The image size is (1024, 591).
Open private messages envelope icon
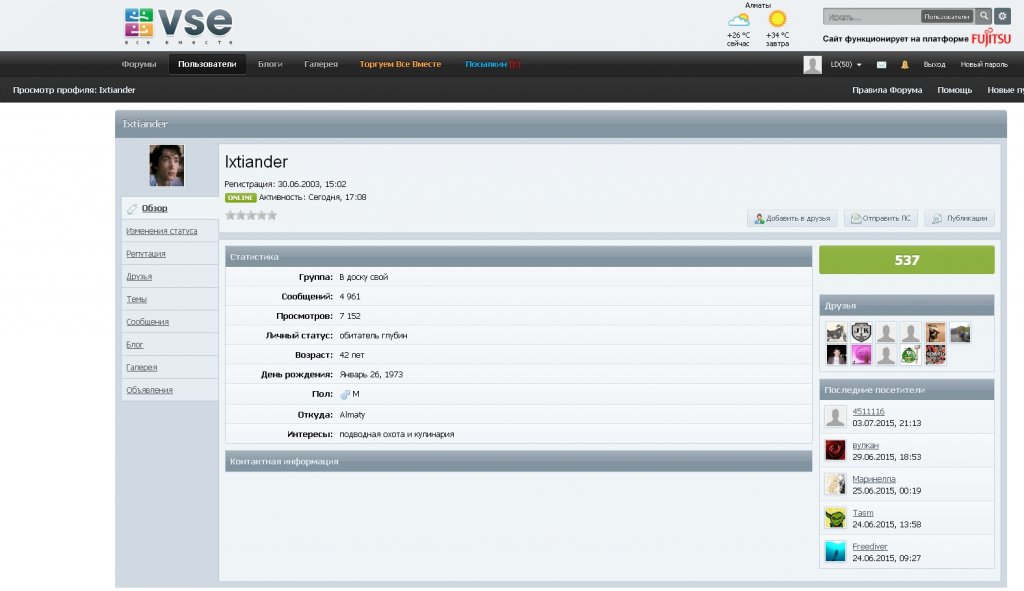click(881, 64)
